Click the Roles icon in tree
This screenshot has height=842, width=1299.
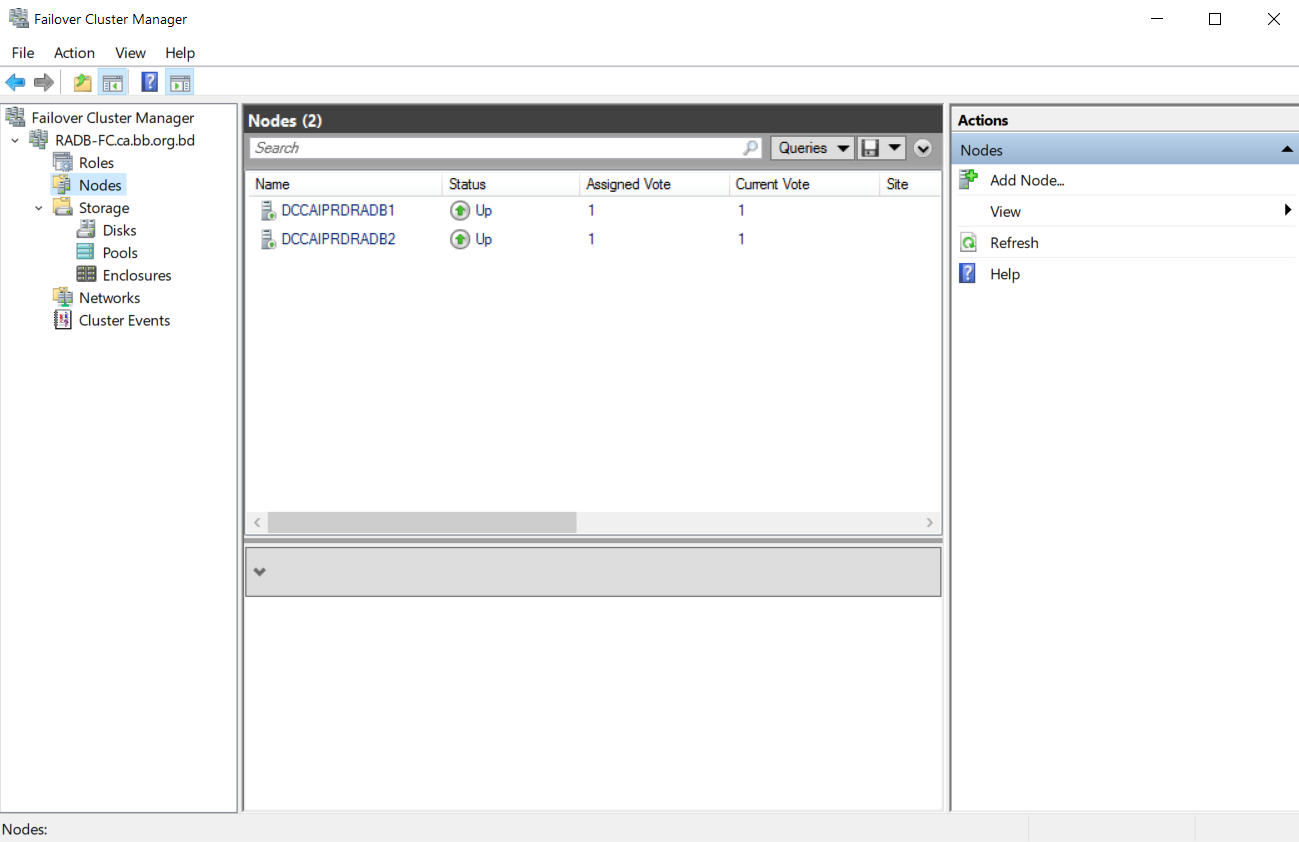(x=63, y=162)
